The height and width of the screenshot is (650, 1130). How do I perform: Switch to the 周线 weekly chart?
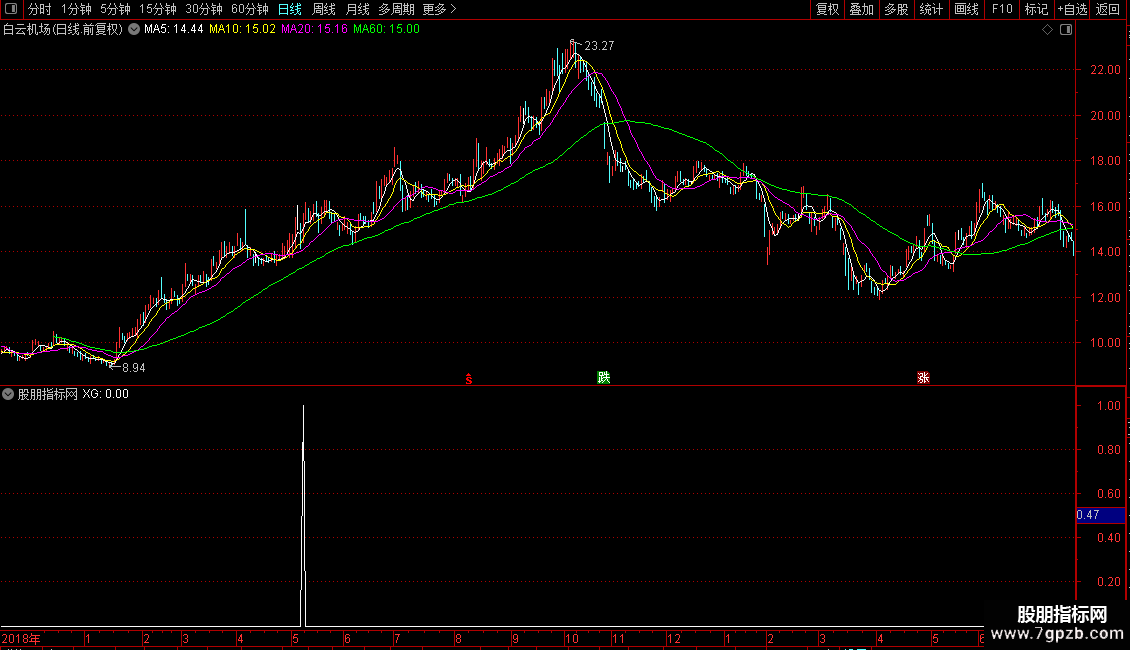324,9
